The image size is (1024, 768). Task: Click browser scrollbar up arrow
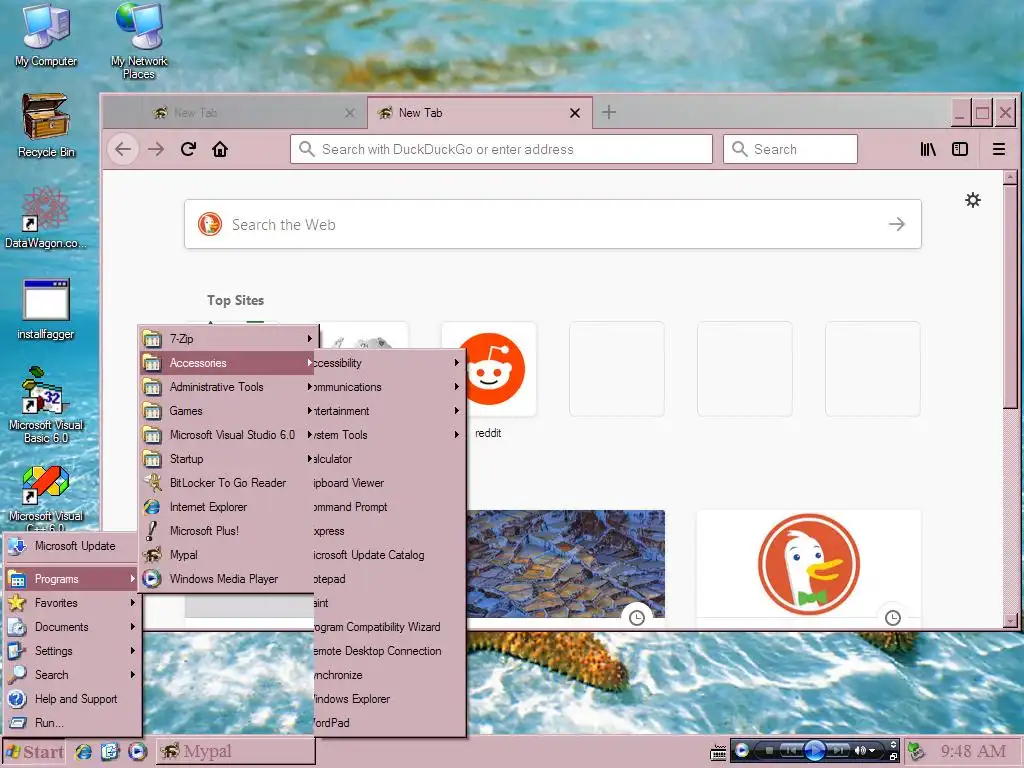(1010, 177)
